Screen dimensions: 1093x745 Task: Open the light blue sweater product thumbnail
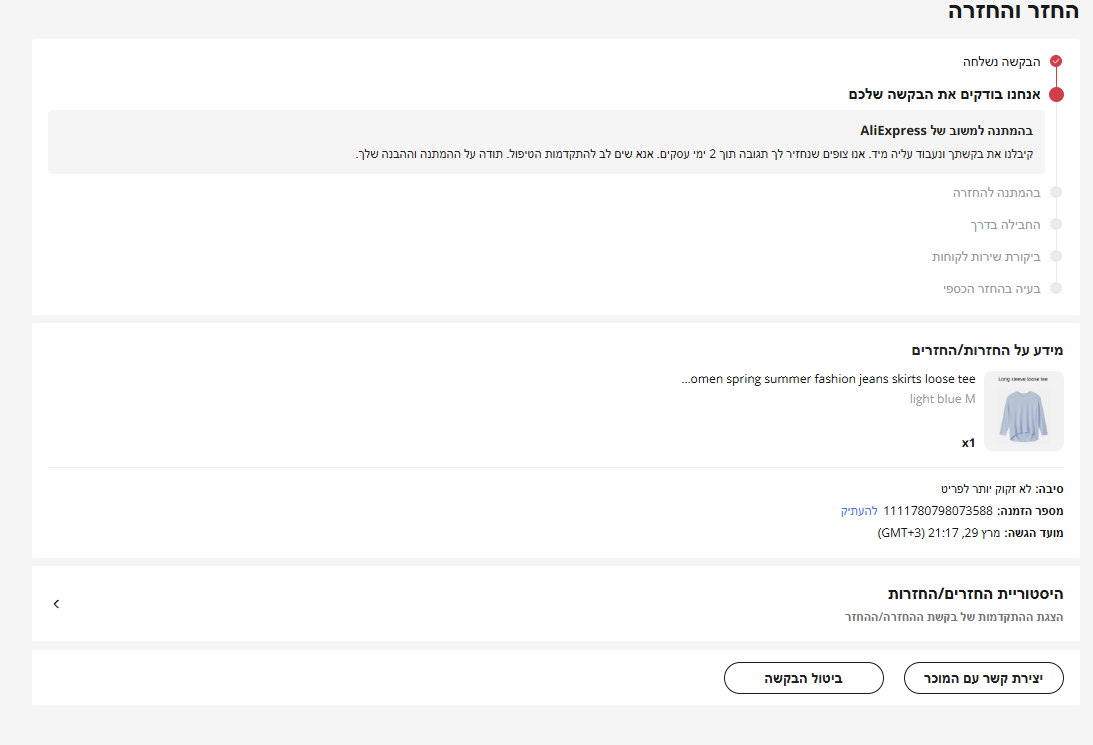(x=1024, y=411)
